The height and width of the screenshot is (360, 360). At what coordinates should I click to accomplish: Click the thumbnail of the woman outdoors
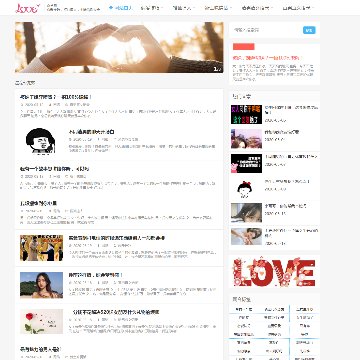pos(41,285)
